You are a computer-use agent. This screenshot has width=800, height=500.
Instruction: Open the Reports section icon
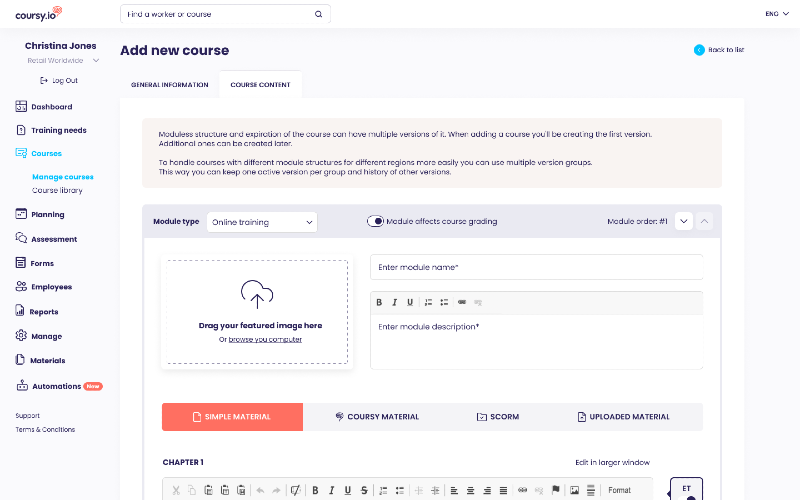pyautogui.click(x=20, y=311)
